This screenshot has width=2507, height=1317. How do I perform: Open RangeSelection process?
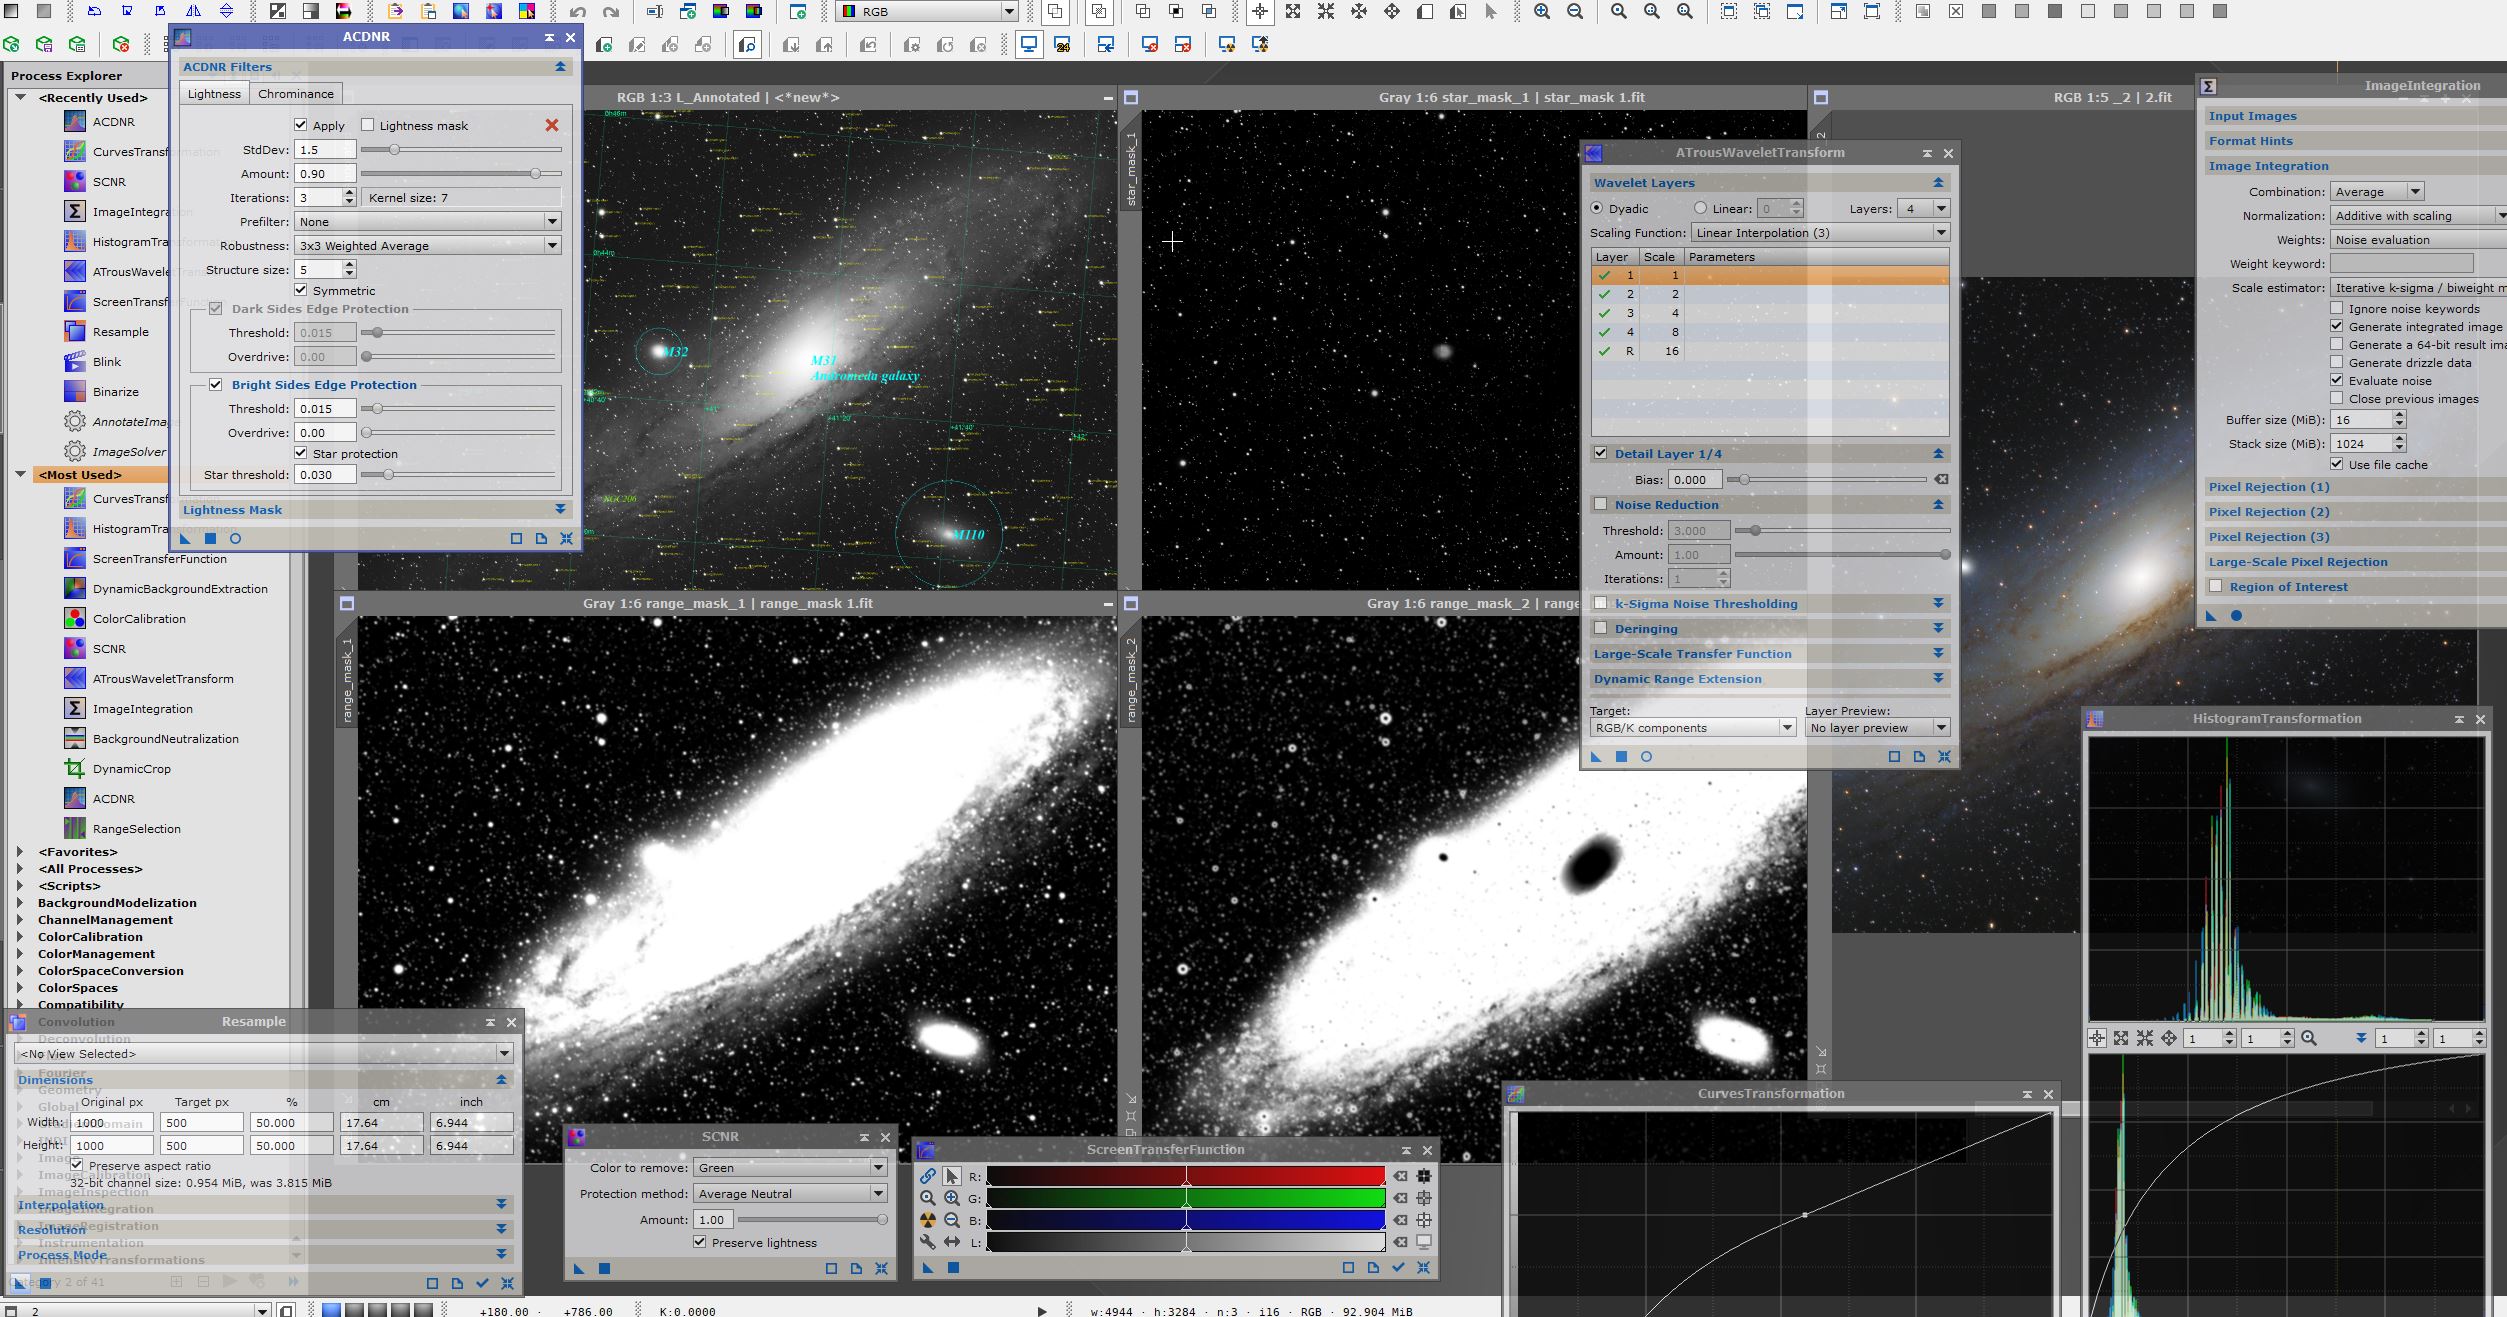pos(136,829)
